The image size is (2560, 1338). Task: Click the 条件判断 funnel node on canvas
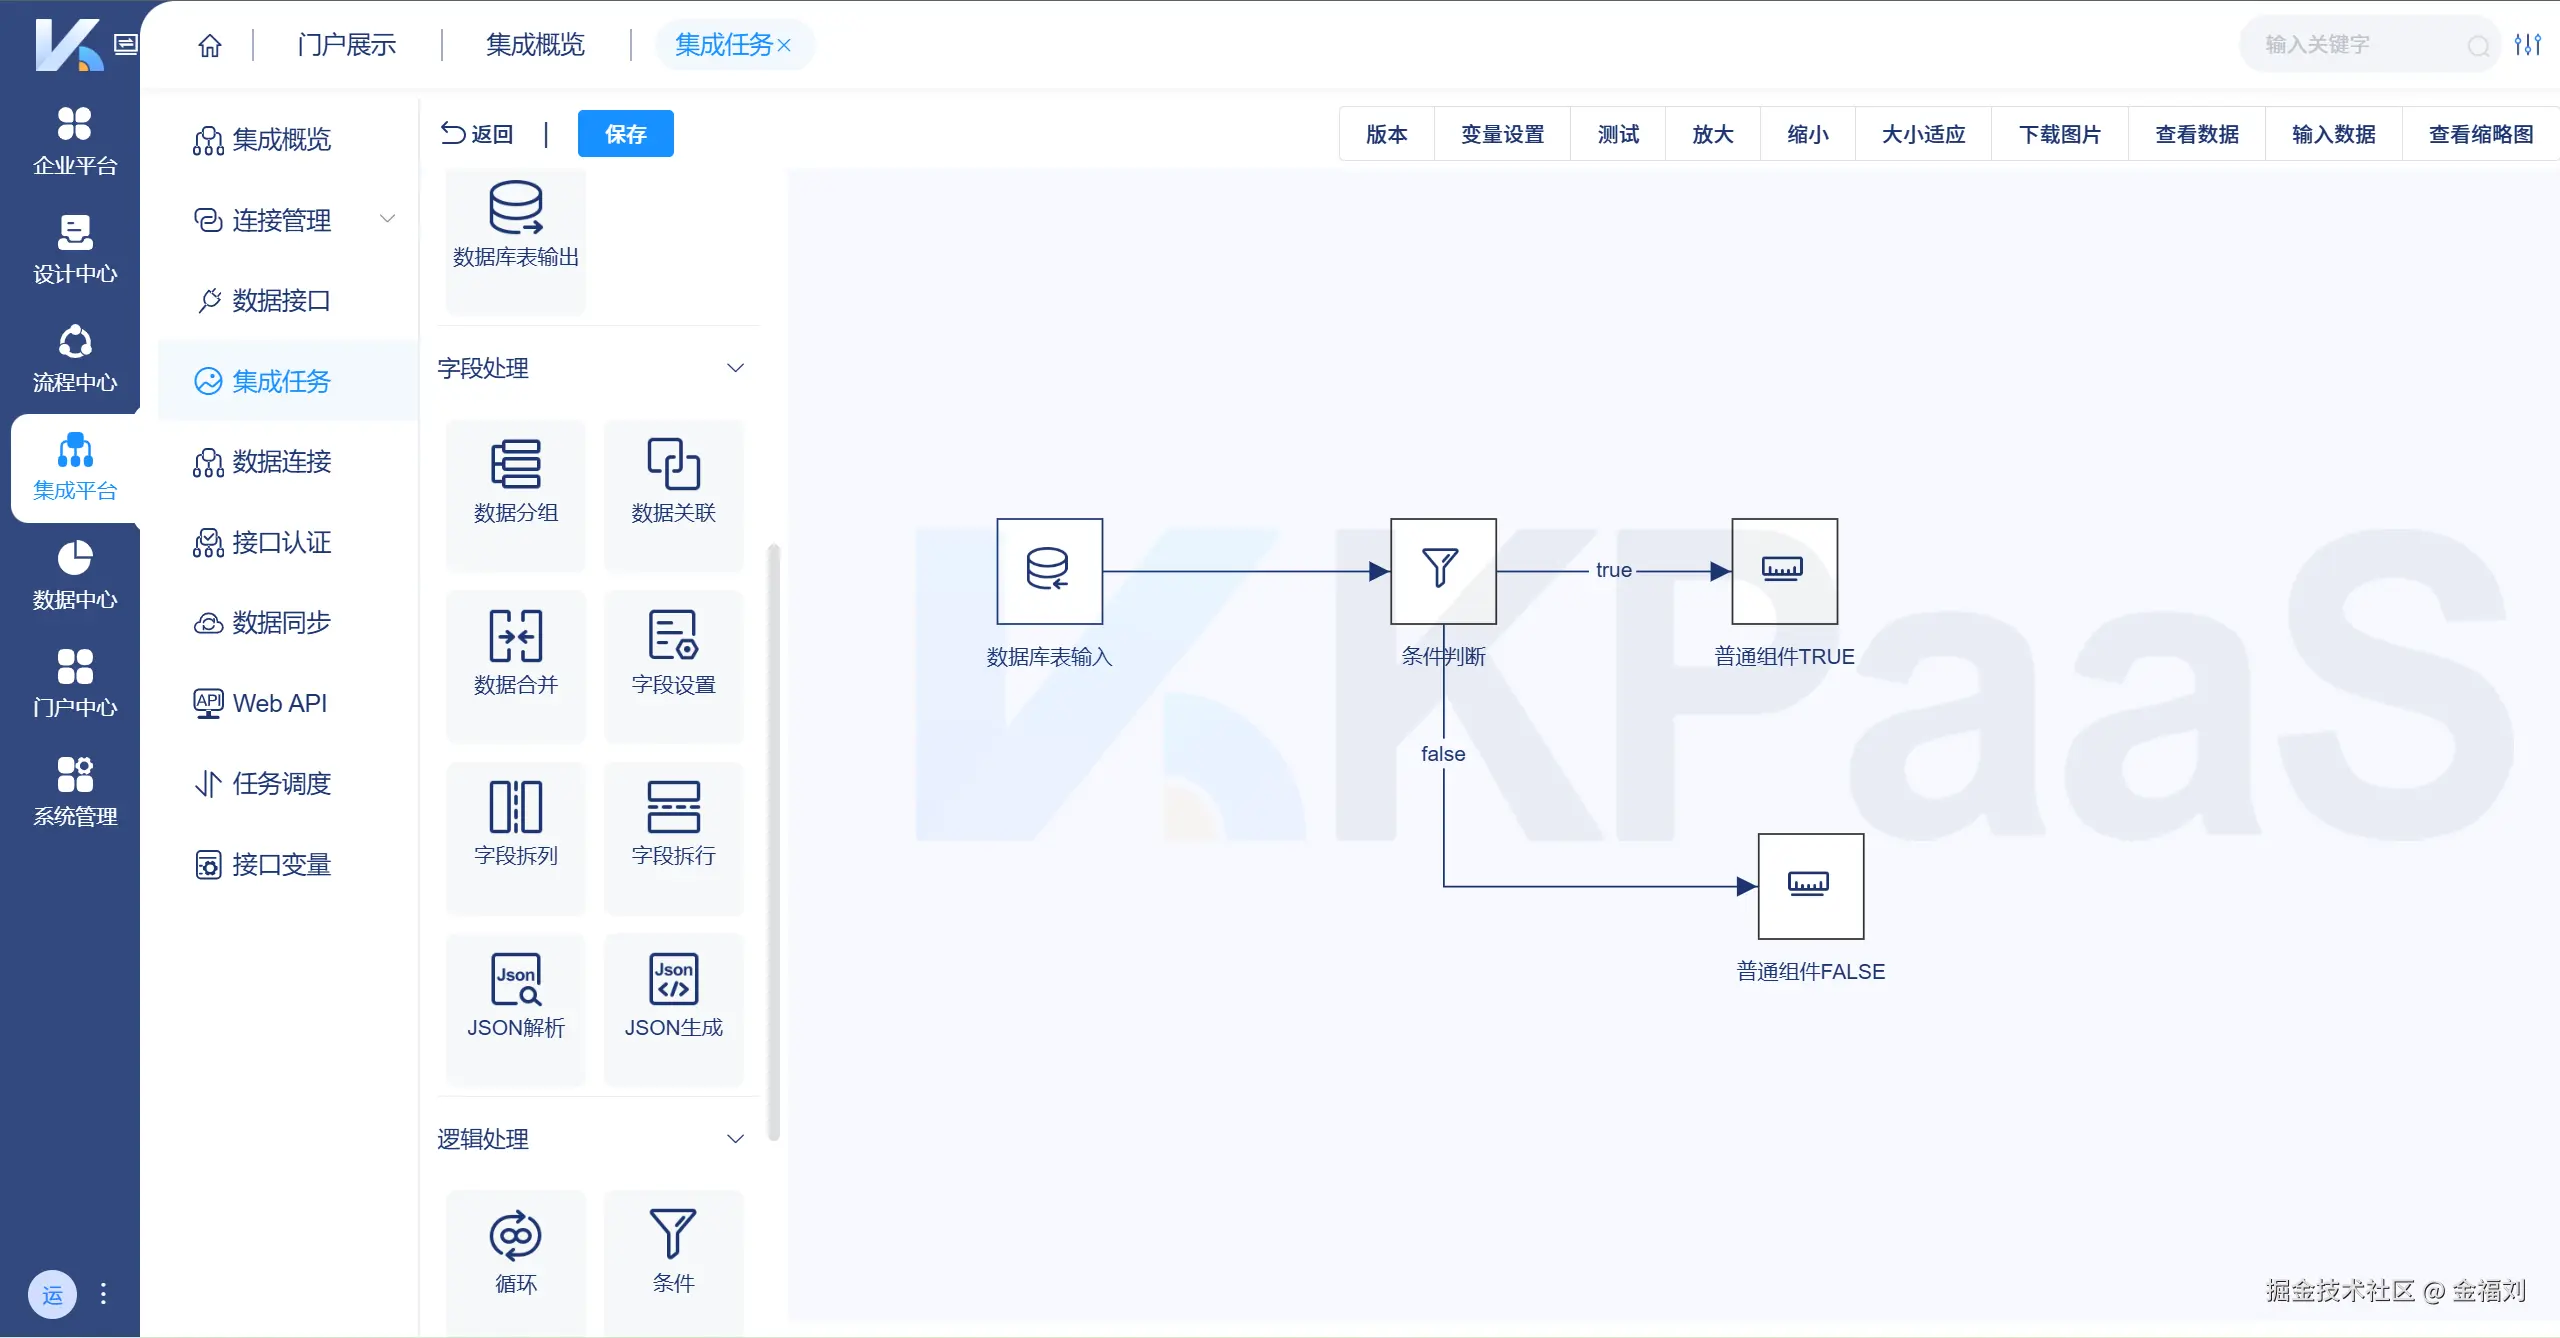[1443, 571]
